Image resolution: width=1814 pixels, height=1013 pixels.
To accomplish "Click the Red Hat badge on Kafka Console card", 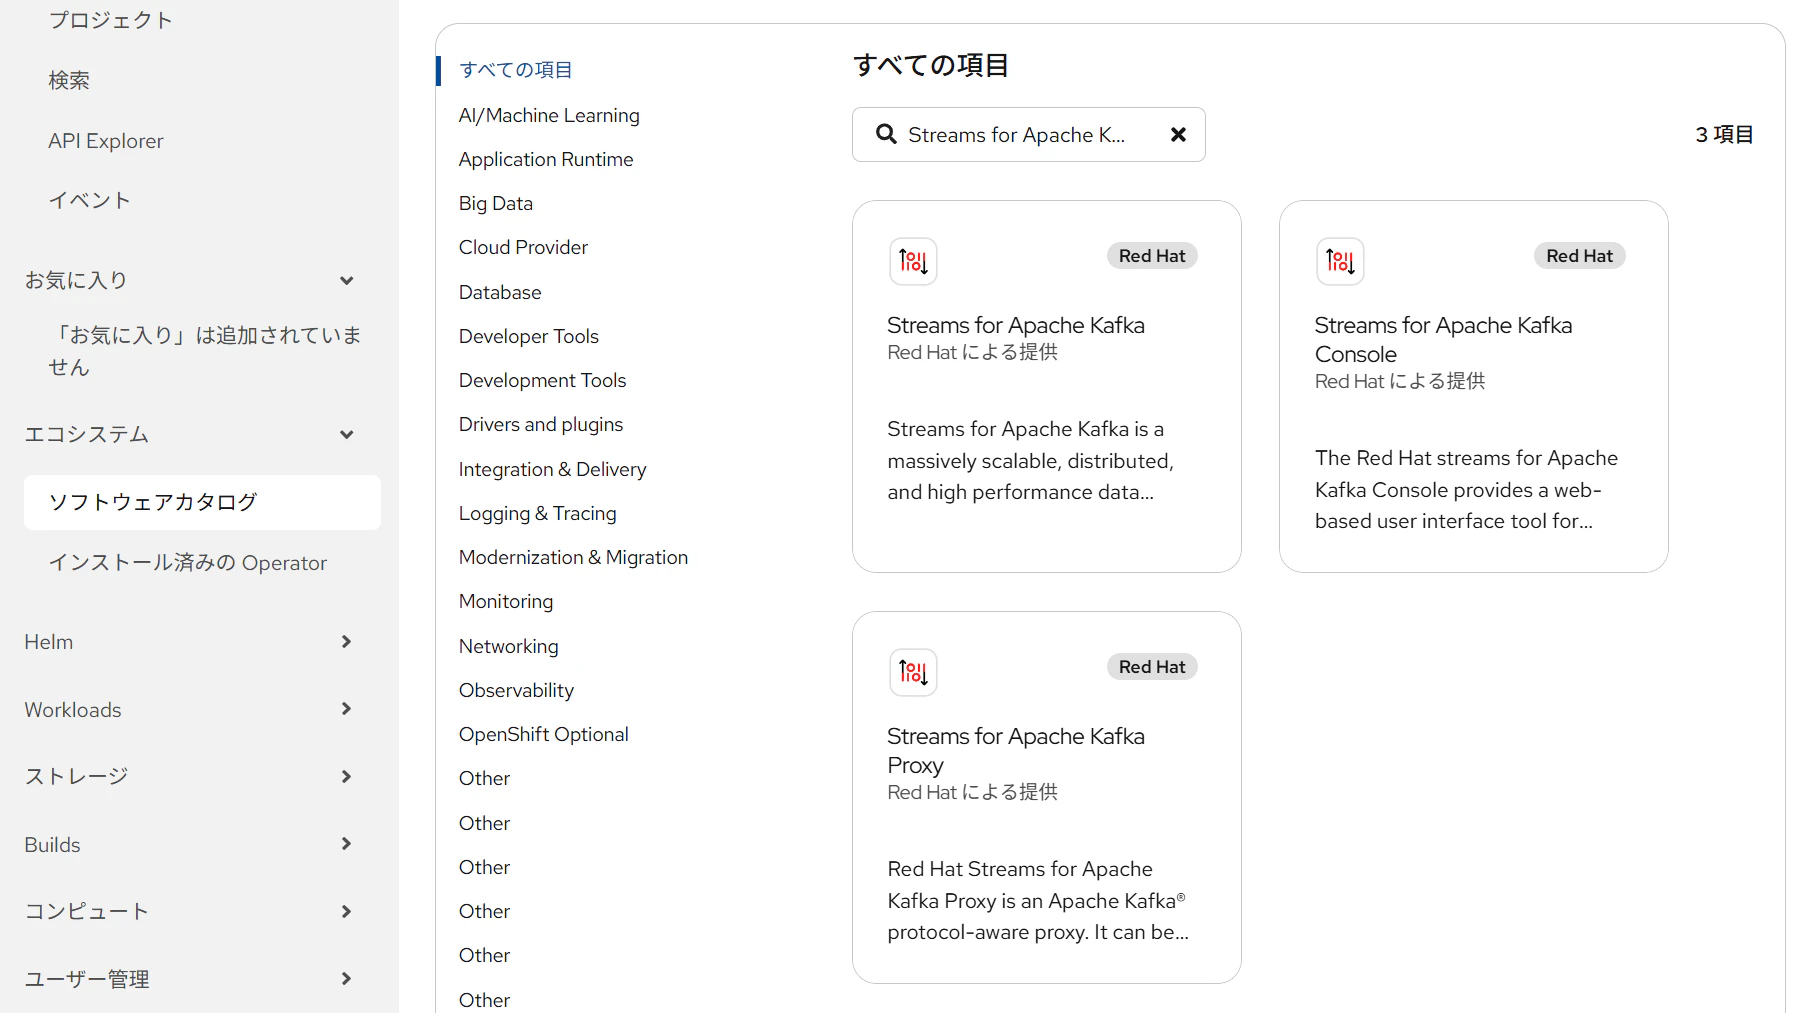I will [x=1579, y=256].
